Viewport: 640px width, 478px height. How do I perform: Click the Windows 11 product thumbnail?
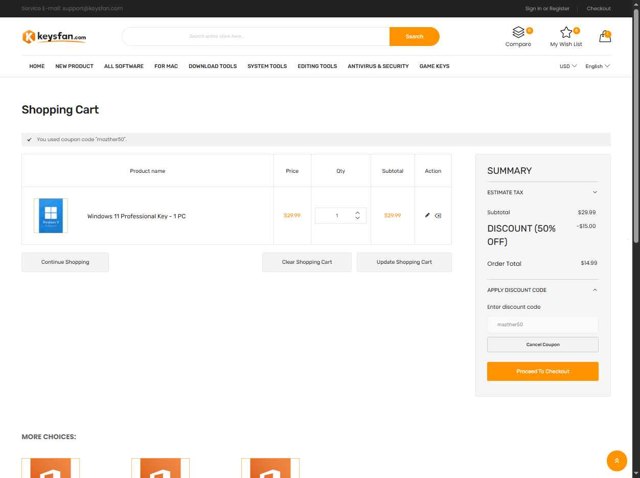[x=51, y=216]
